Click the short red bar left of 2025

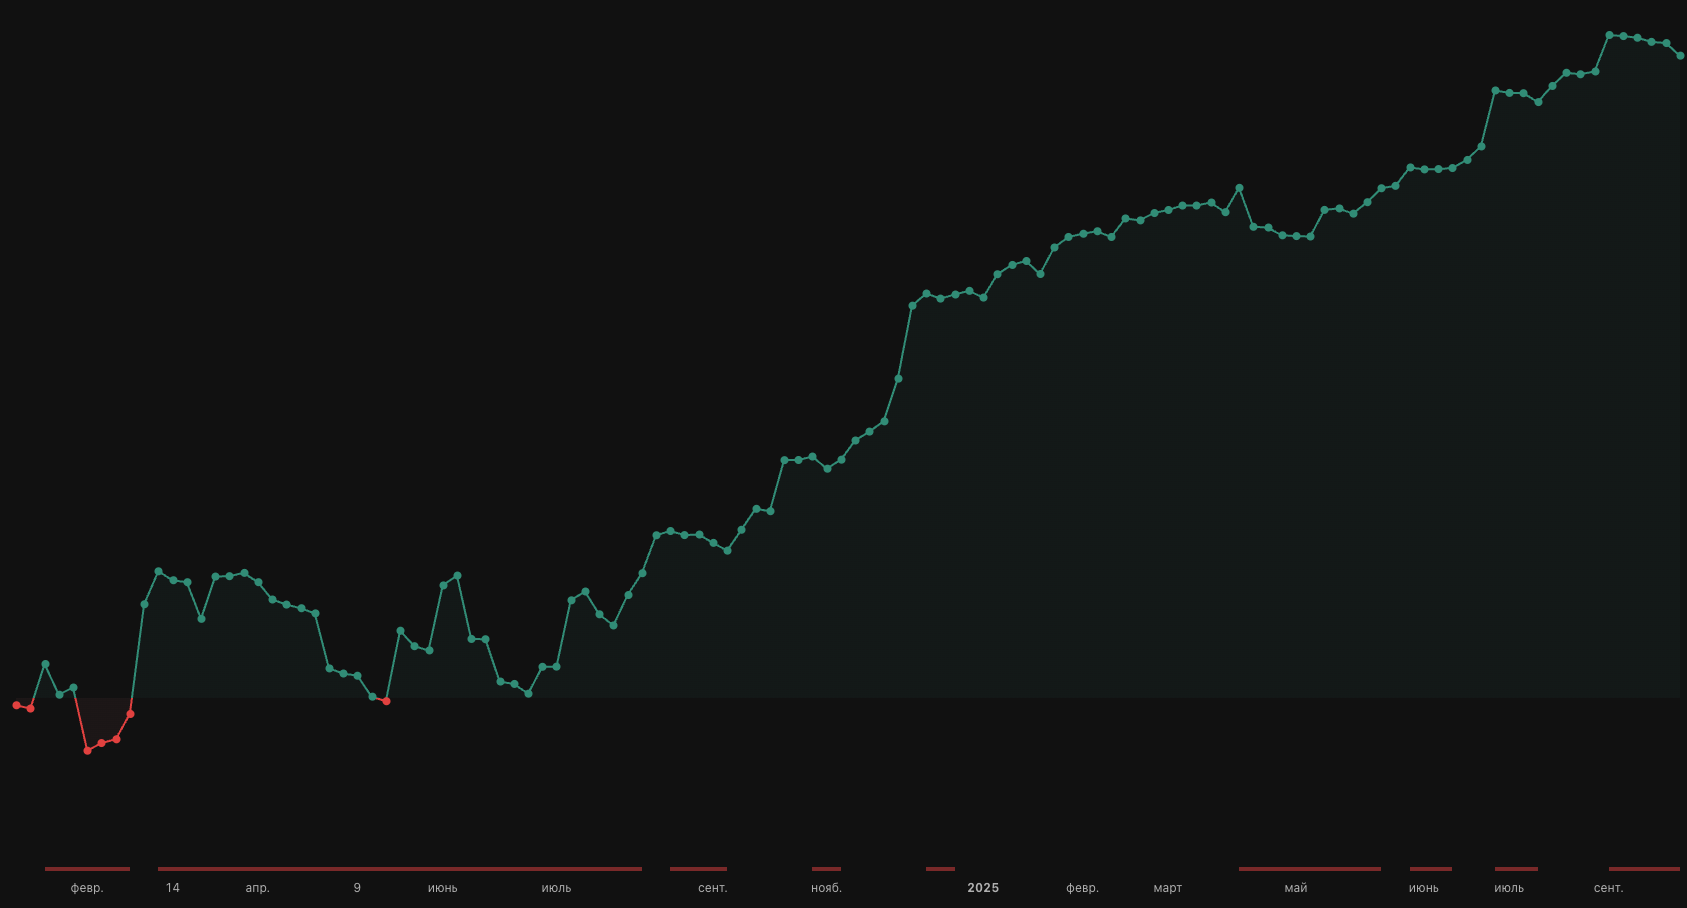coord(940,869)
